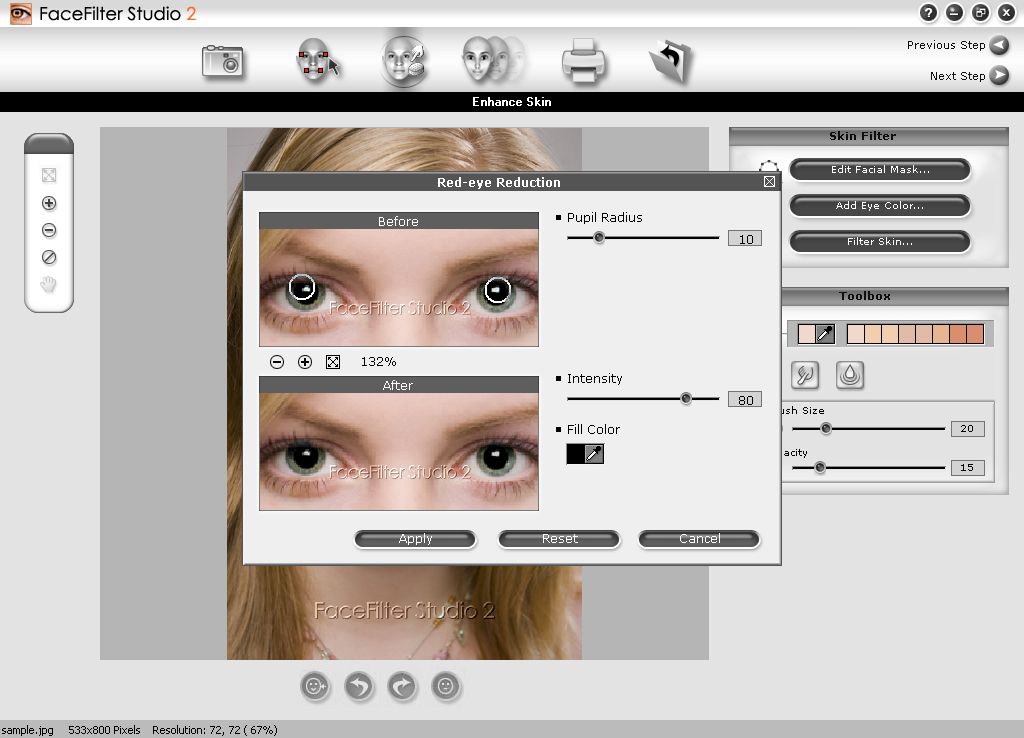Viewport: 1024px width, 738px height.
Task: Click the Opacity slider handle in Toolbox
Action: pos(820,467)
